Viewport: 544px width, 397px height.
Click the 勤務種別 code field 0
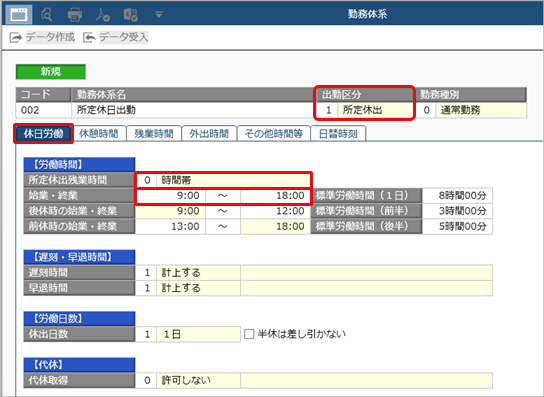pyautogui.click(x=426, y=110)
